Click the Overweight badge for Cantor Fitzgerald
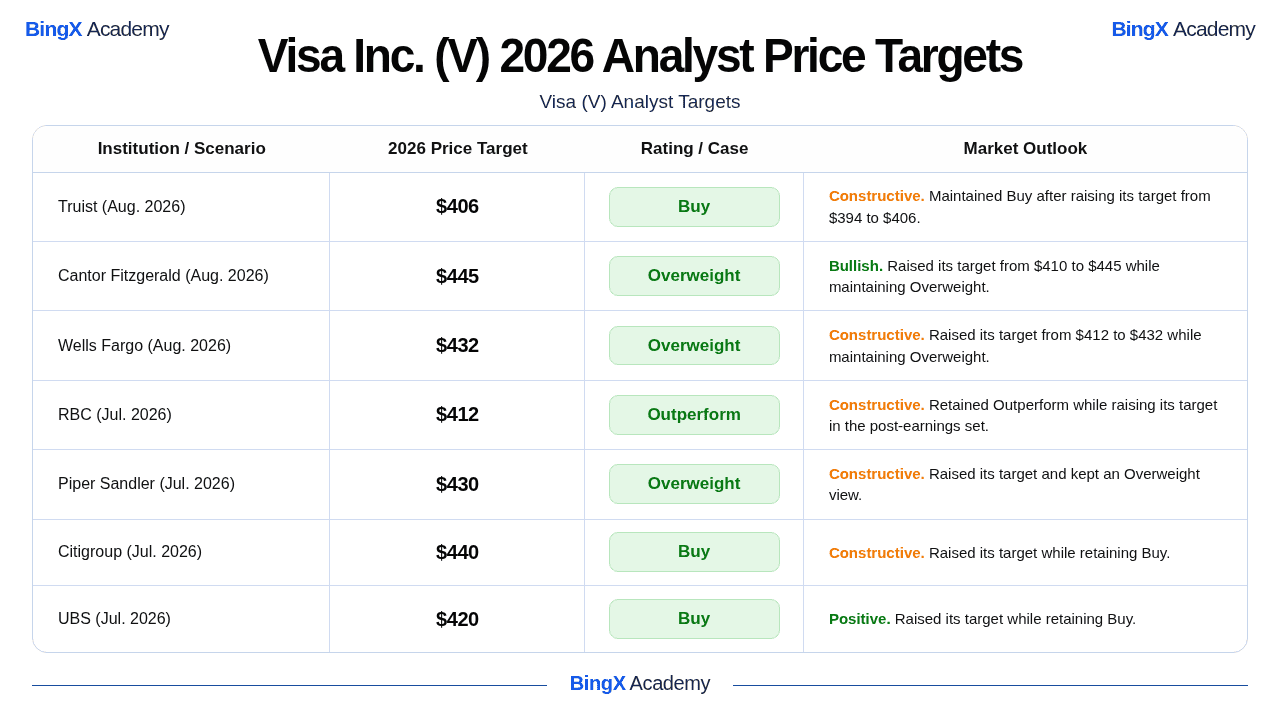1280x720 pixels. pyautogui.click(x=694, y=276)
